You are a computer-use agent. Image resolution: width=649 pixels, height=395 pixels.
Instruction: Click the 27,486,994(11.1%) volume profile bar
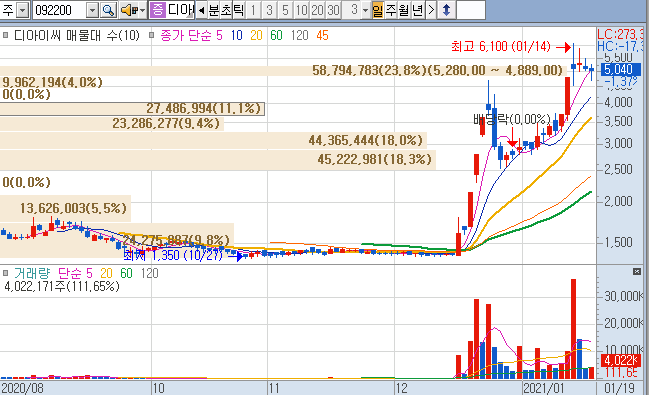(132, 108)
